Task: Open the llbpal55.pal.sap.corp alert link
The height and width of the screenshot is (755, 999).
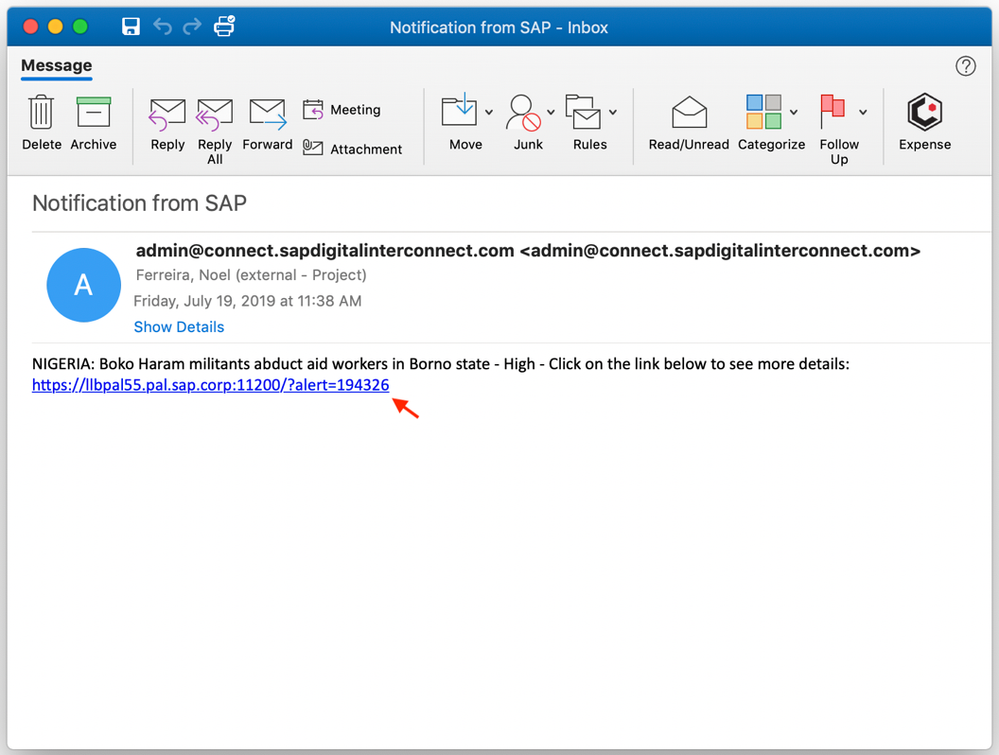Action: click(x=210, y=385)
